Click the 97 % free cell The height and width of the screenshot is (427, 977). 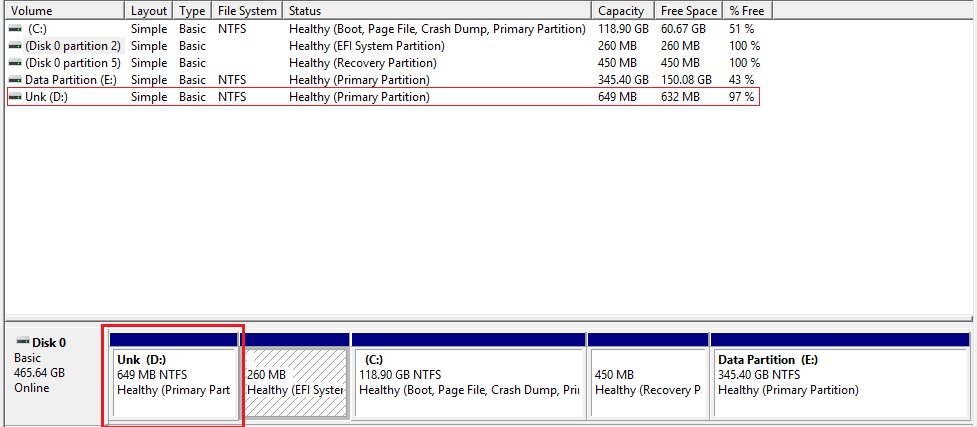[x=741, y=97]
